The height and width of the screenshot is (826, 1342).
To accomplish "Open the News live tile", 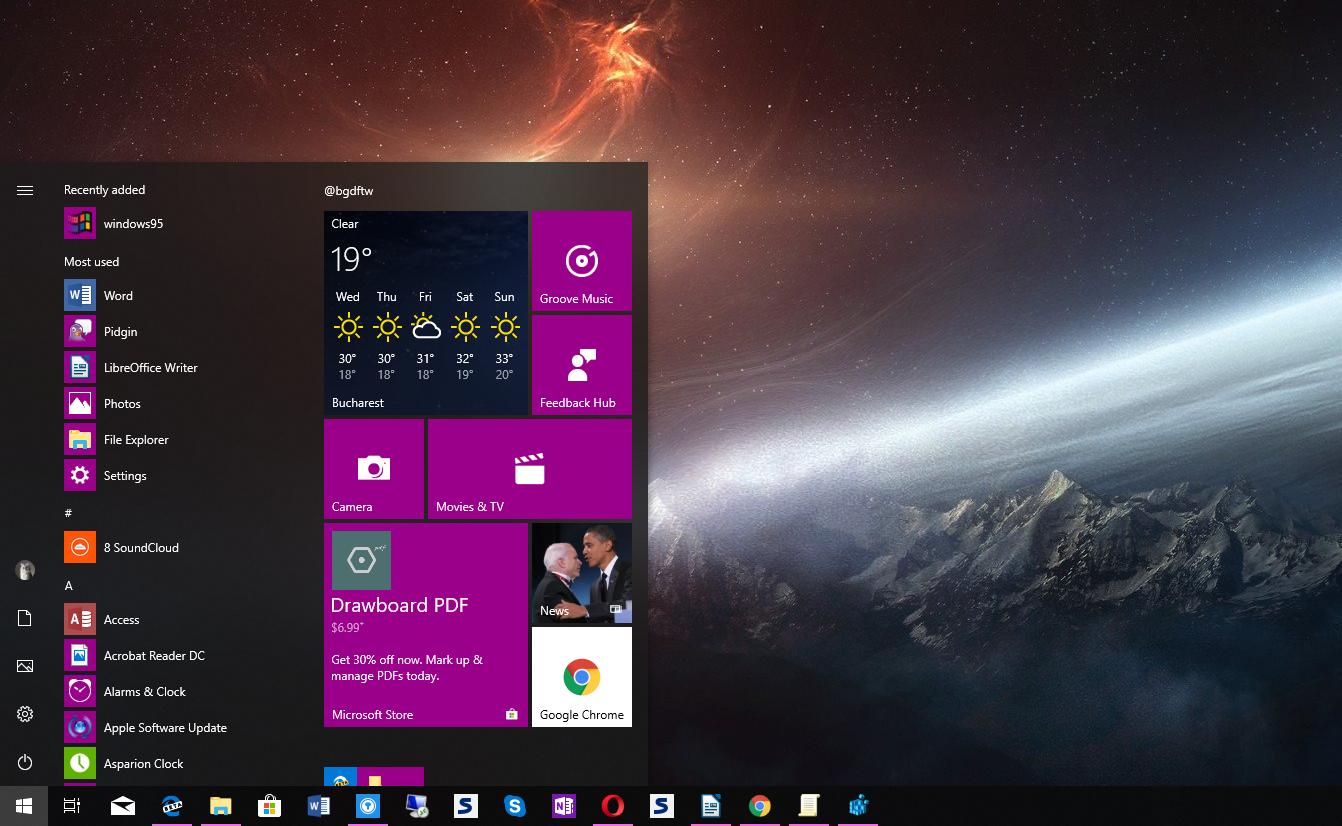I will (x=582, y=573).
